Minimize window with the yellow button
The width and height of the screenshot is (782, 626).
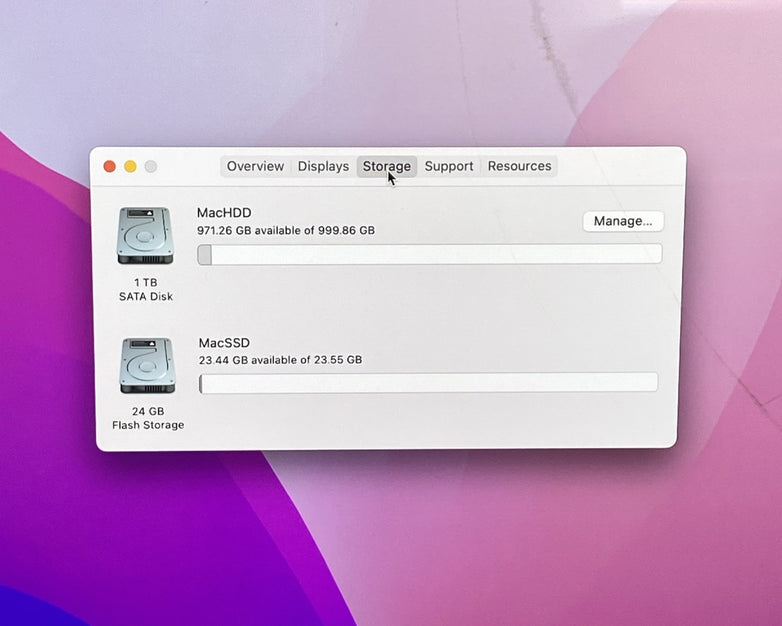[x=130, y=166]
